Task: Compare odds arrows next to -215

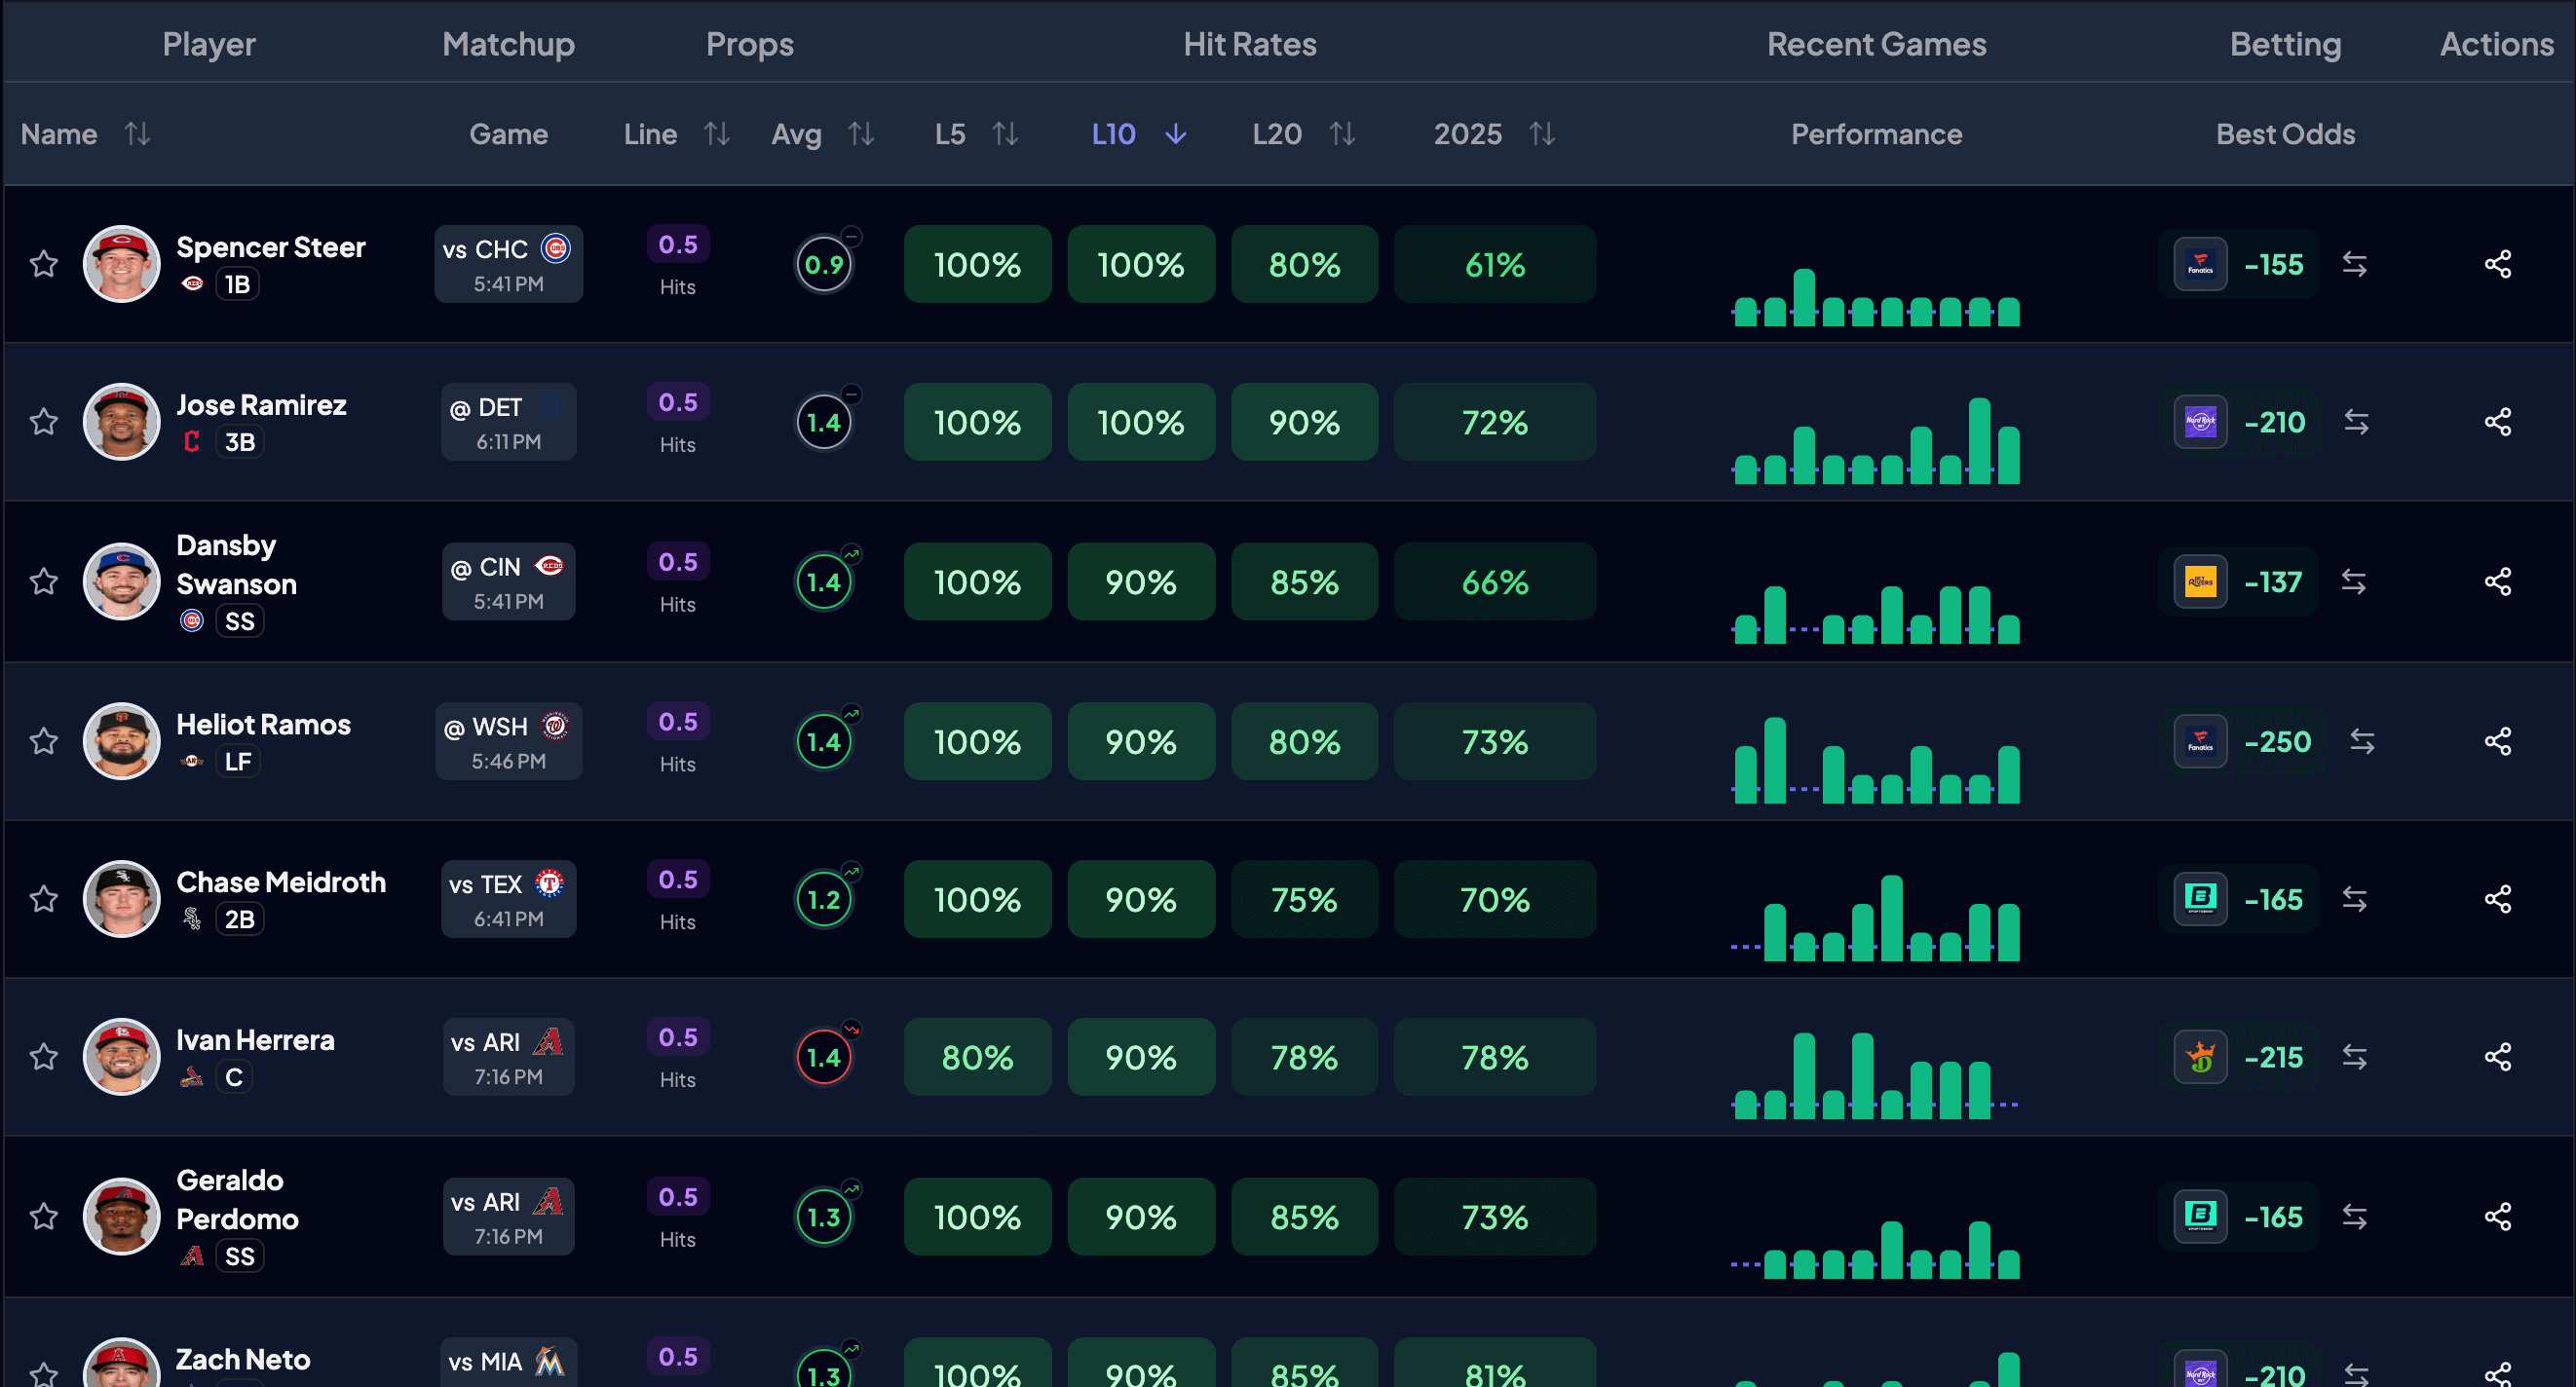Action: (2354, 1057)
